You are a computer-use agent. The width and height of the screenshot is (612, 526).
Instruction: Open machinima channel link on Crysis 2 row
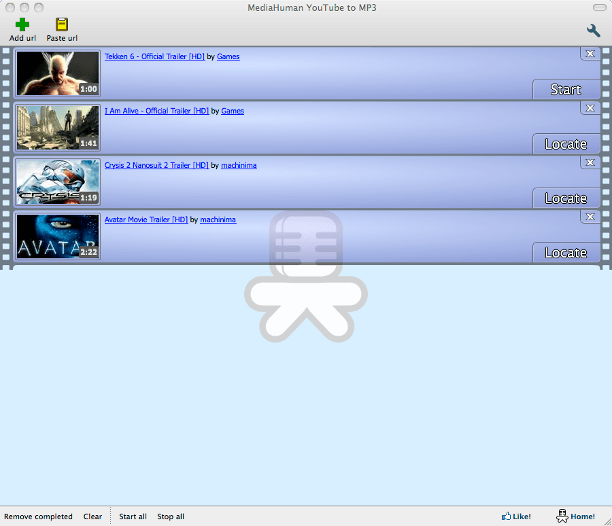pos(239,165)
